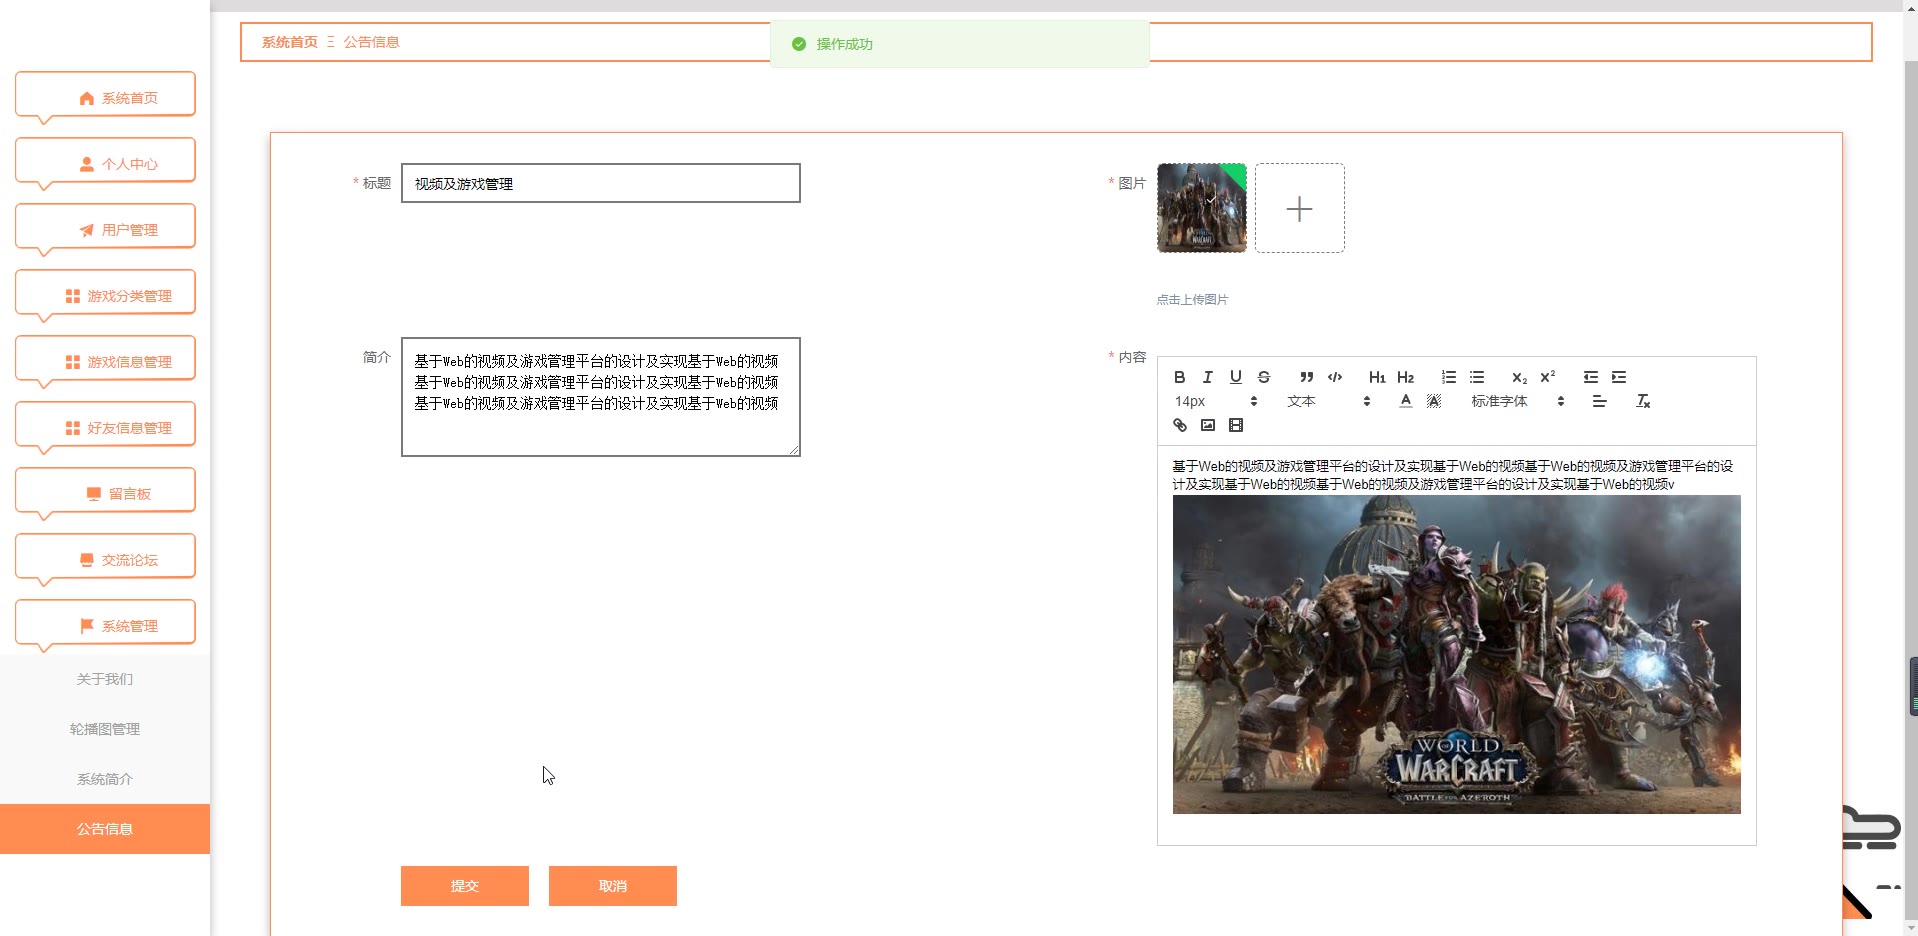Open the 标准字体 font family dropdown

(x=1517, y=401)
